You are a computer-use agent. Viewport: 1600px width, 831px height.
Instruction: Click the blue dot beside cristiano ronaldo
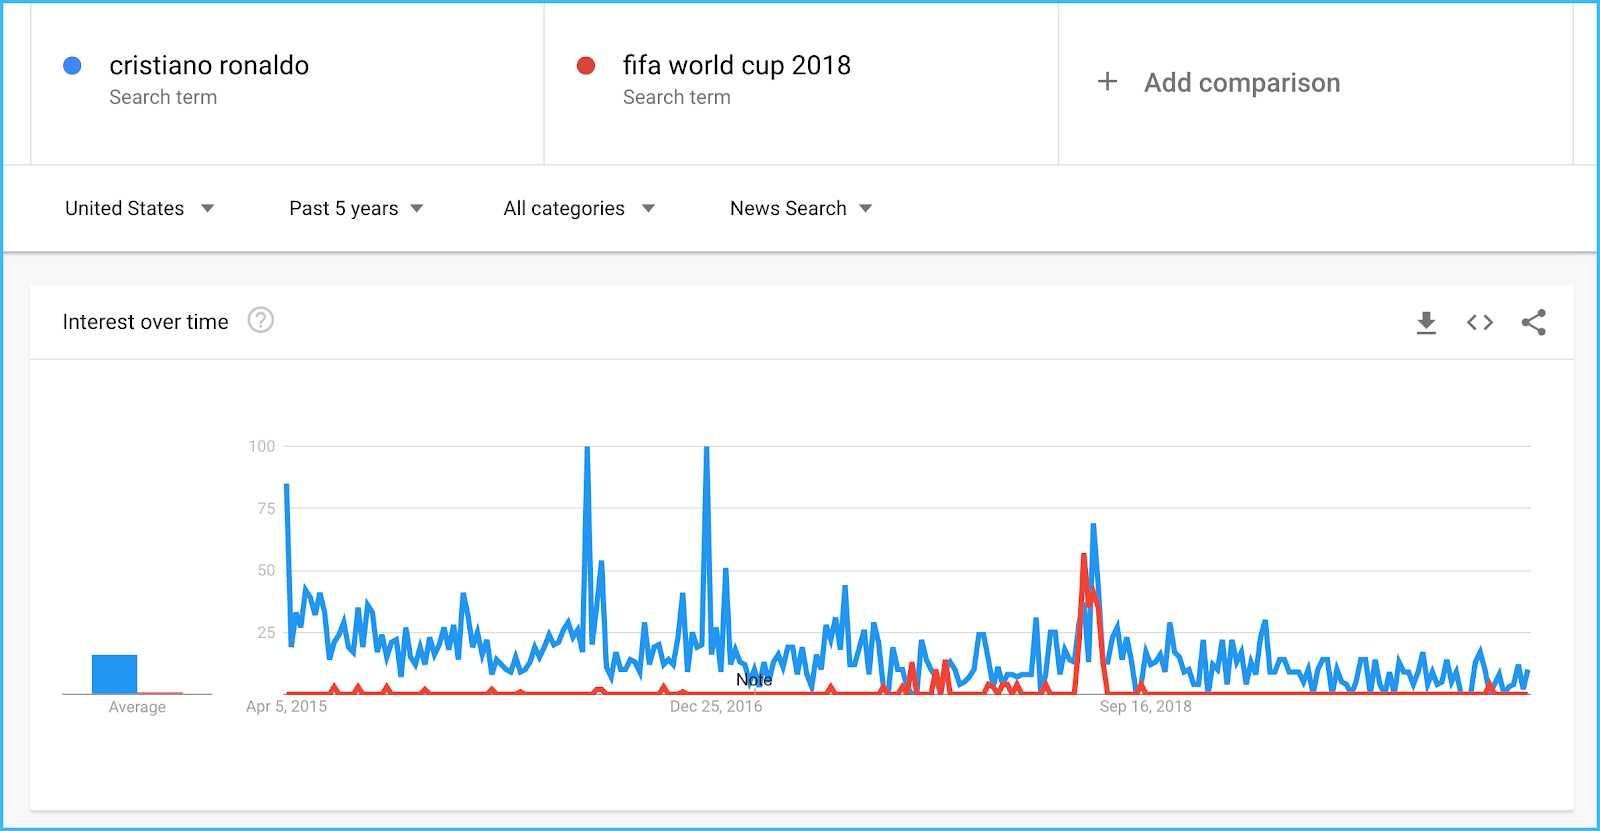(x=72, y=66)
